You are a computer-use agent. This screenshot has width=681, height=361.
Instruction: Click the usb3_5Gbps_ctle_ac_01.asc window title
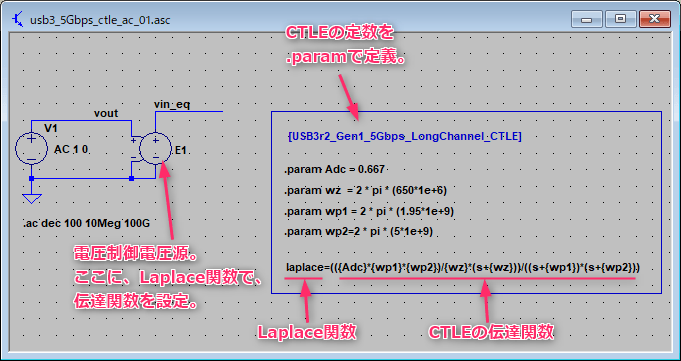(100, 20)
